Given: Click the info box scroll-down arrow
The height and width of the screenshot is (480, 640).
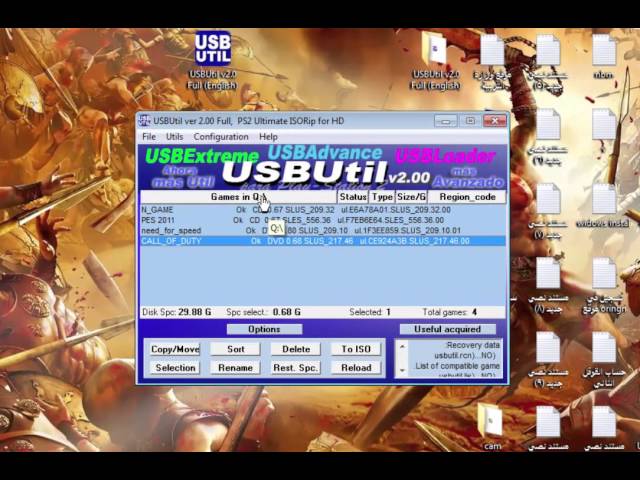Looking at the screenshot, I should pos(402,371).
